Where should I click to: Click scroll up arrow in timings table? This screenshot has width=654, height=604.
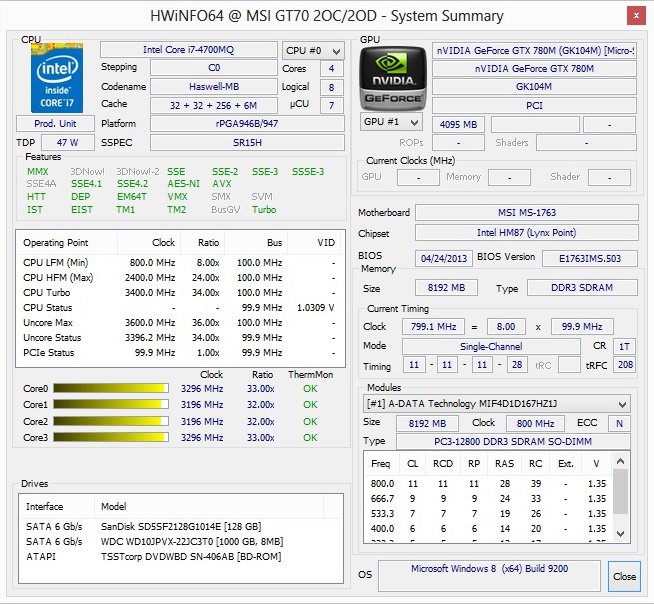tap(620, 461)
